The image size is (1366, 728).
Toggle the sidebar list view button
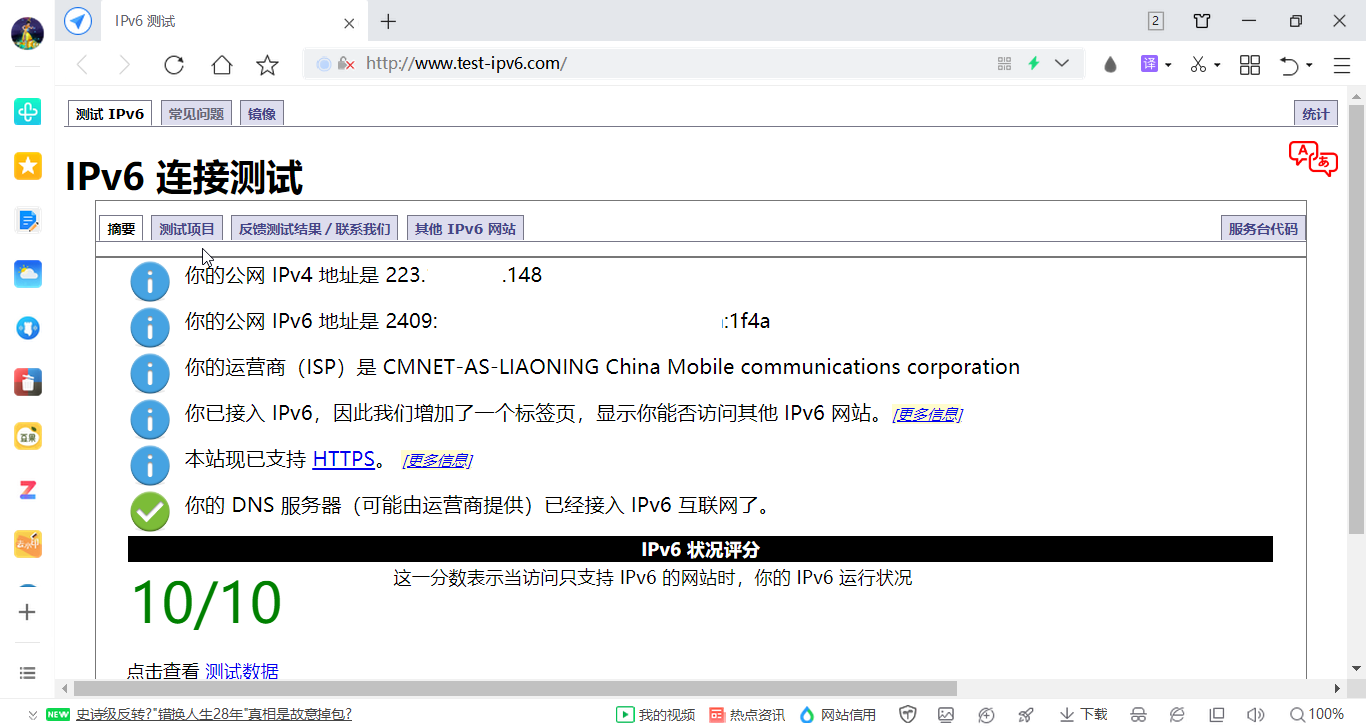[28, 673]
